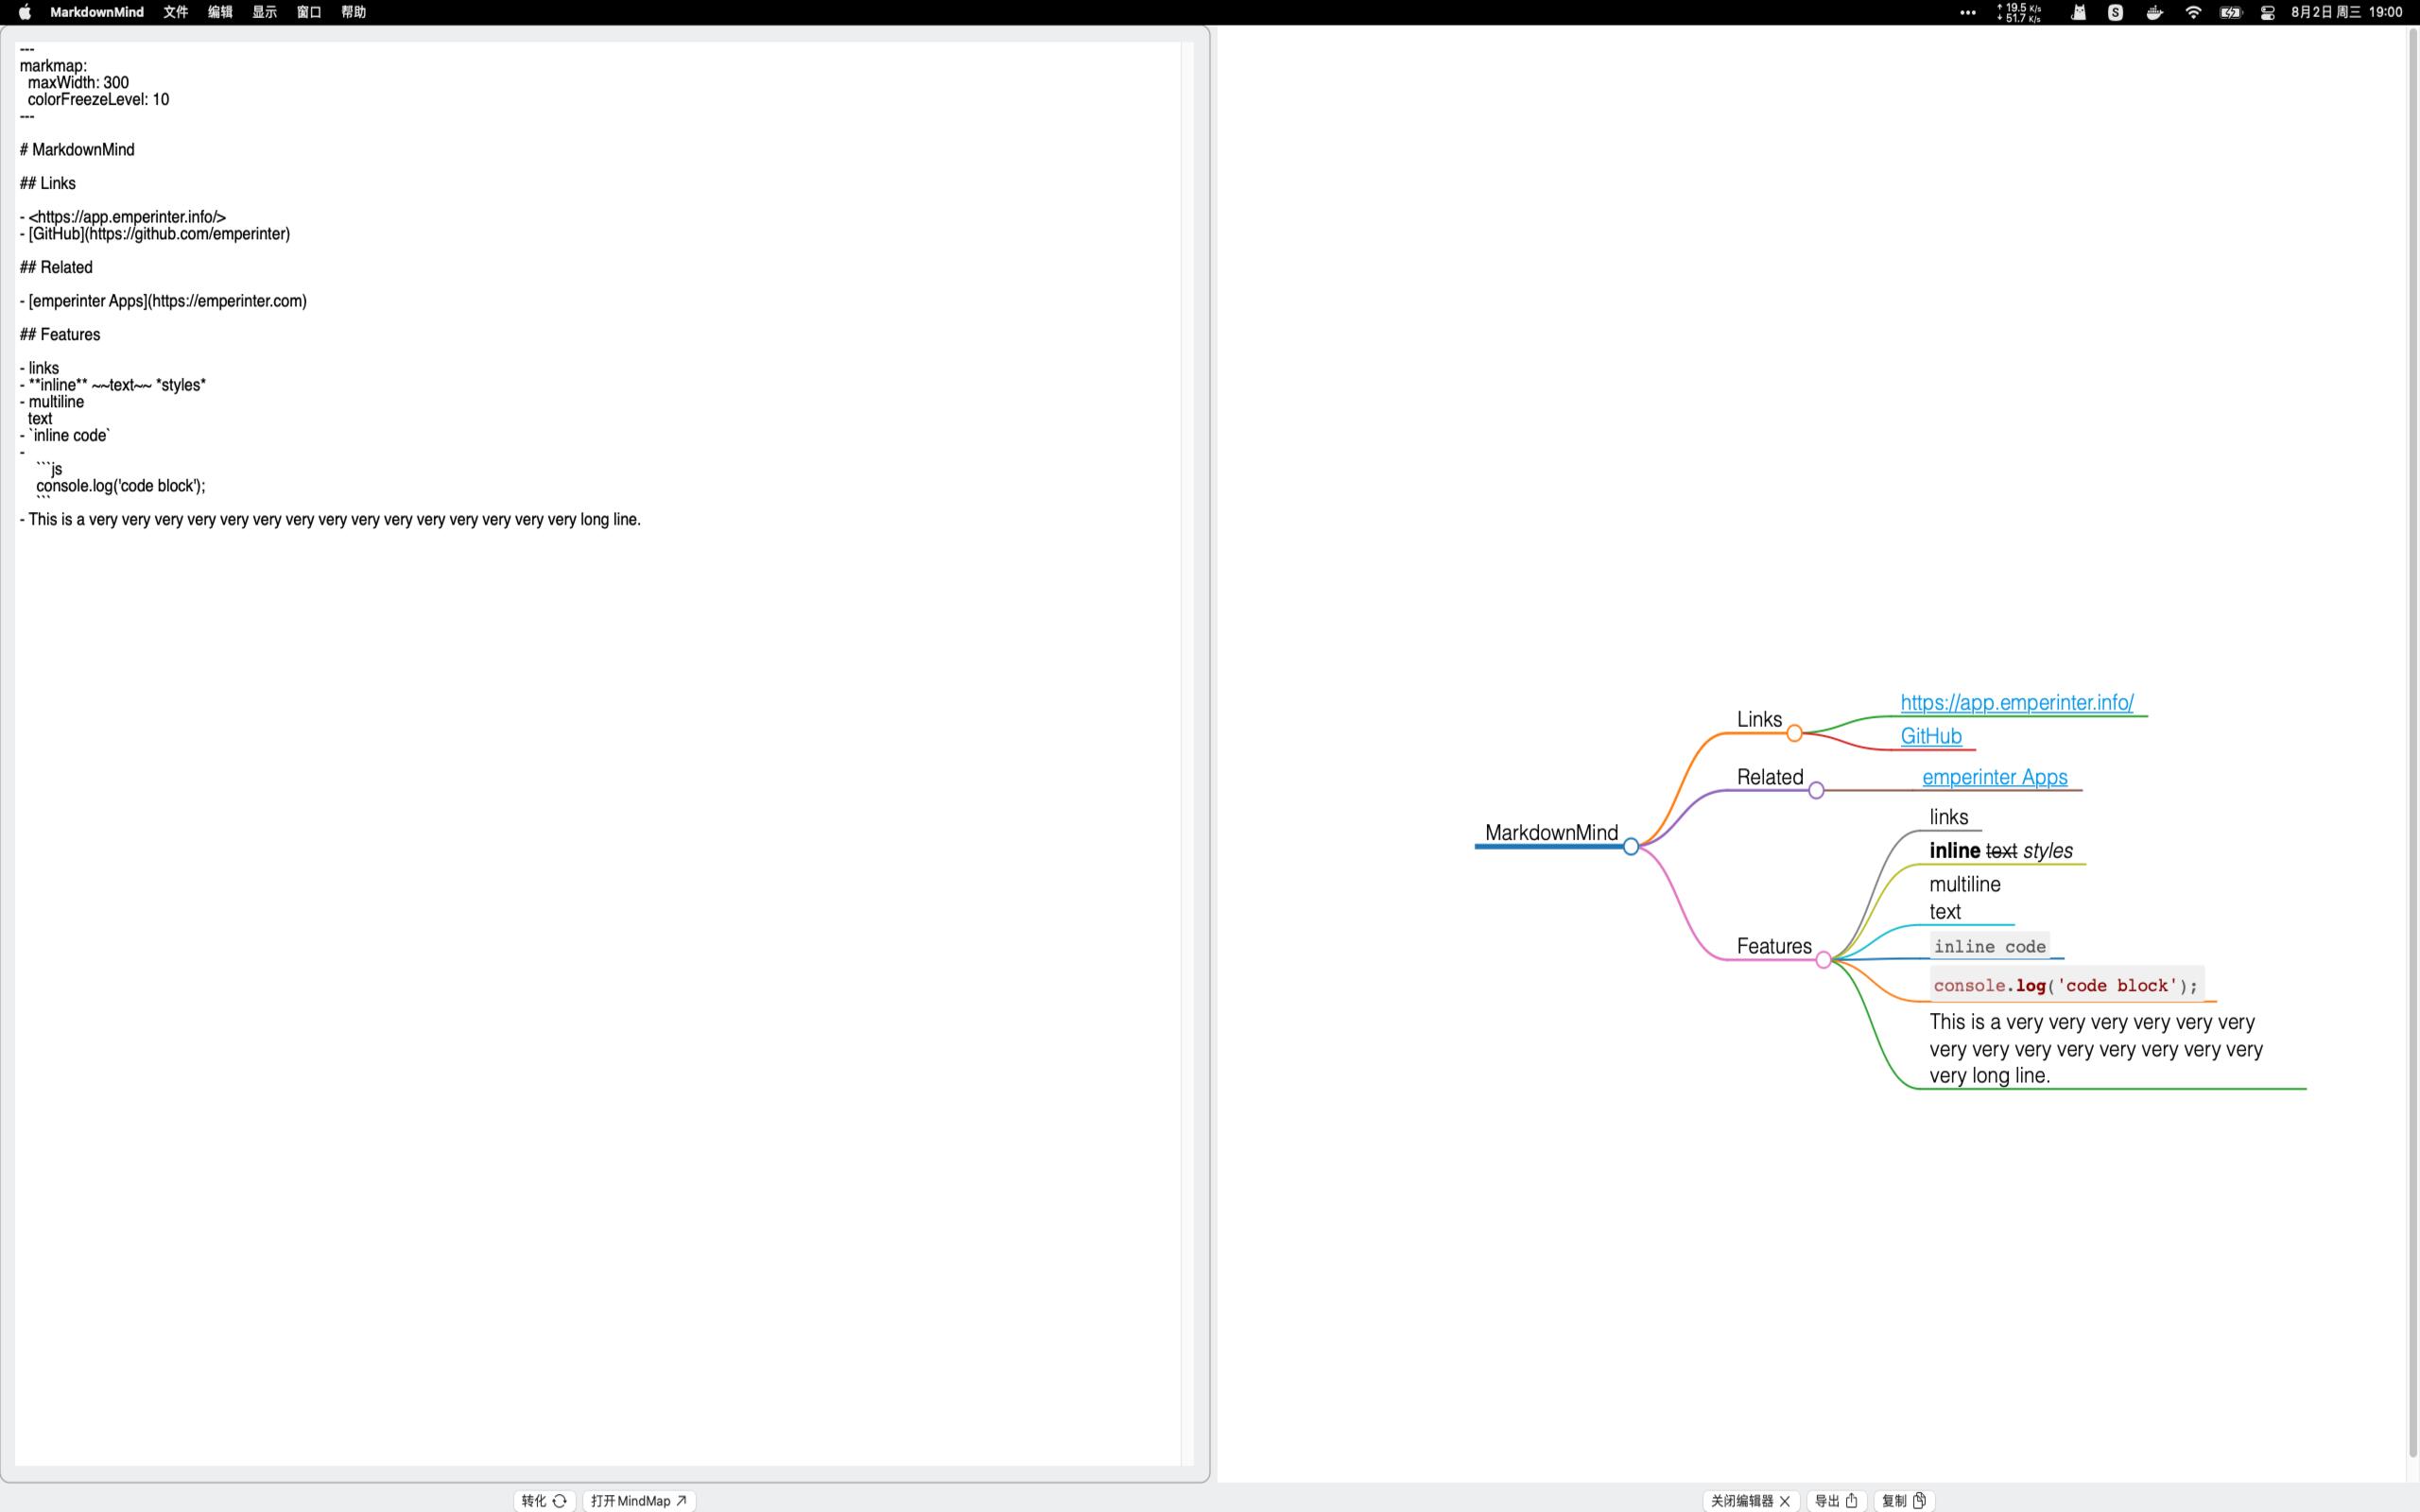Open Control Center toggles icon
The width and height of the screenshot is (2420, 1512).
[x=2268, y=12]
